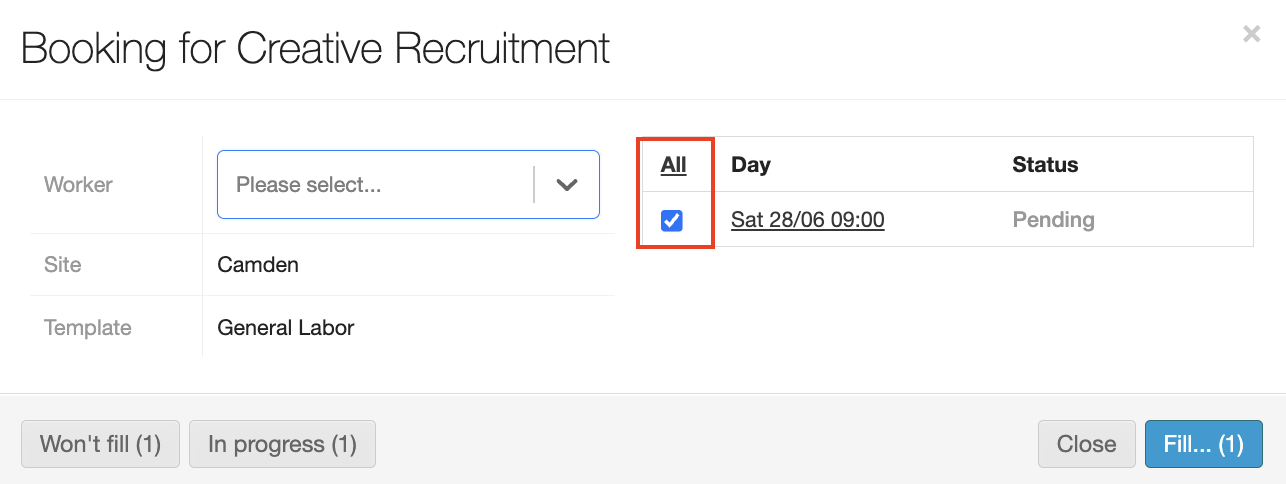This screenshot has width=1286, height=484.
Task: Click the Camden site value
Action: click(258, 265)
